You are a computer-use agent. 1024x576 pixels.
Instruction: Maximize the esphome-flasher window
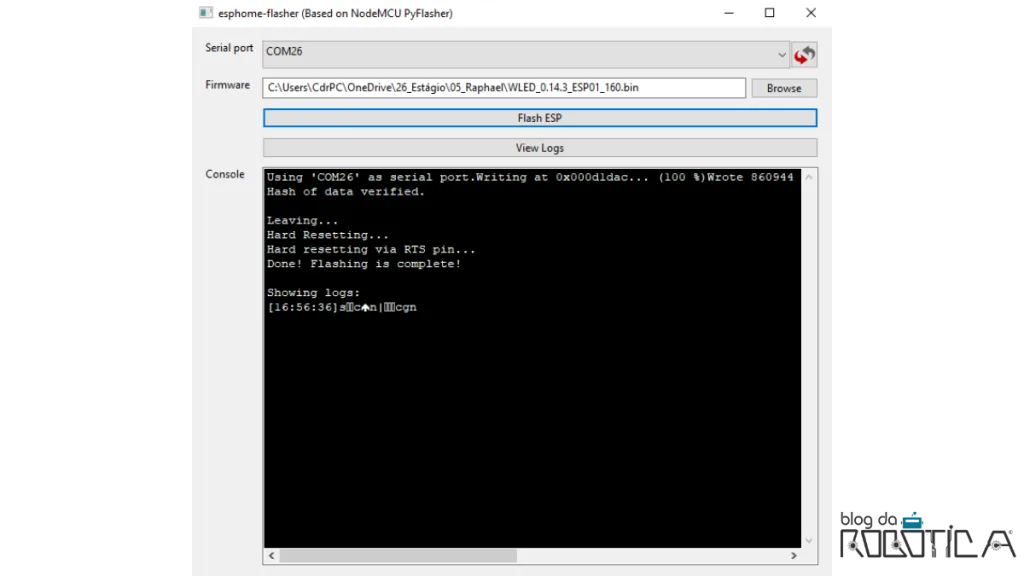pos(769,12)
